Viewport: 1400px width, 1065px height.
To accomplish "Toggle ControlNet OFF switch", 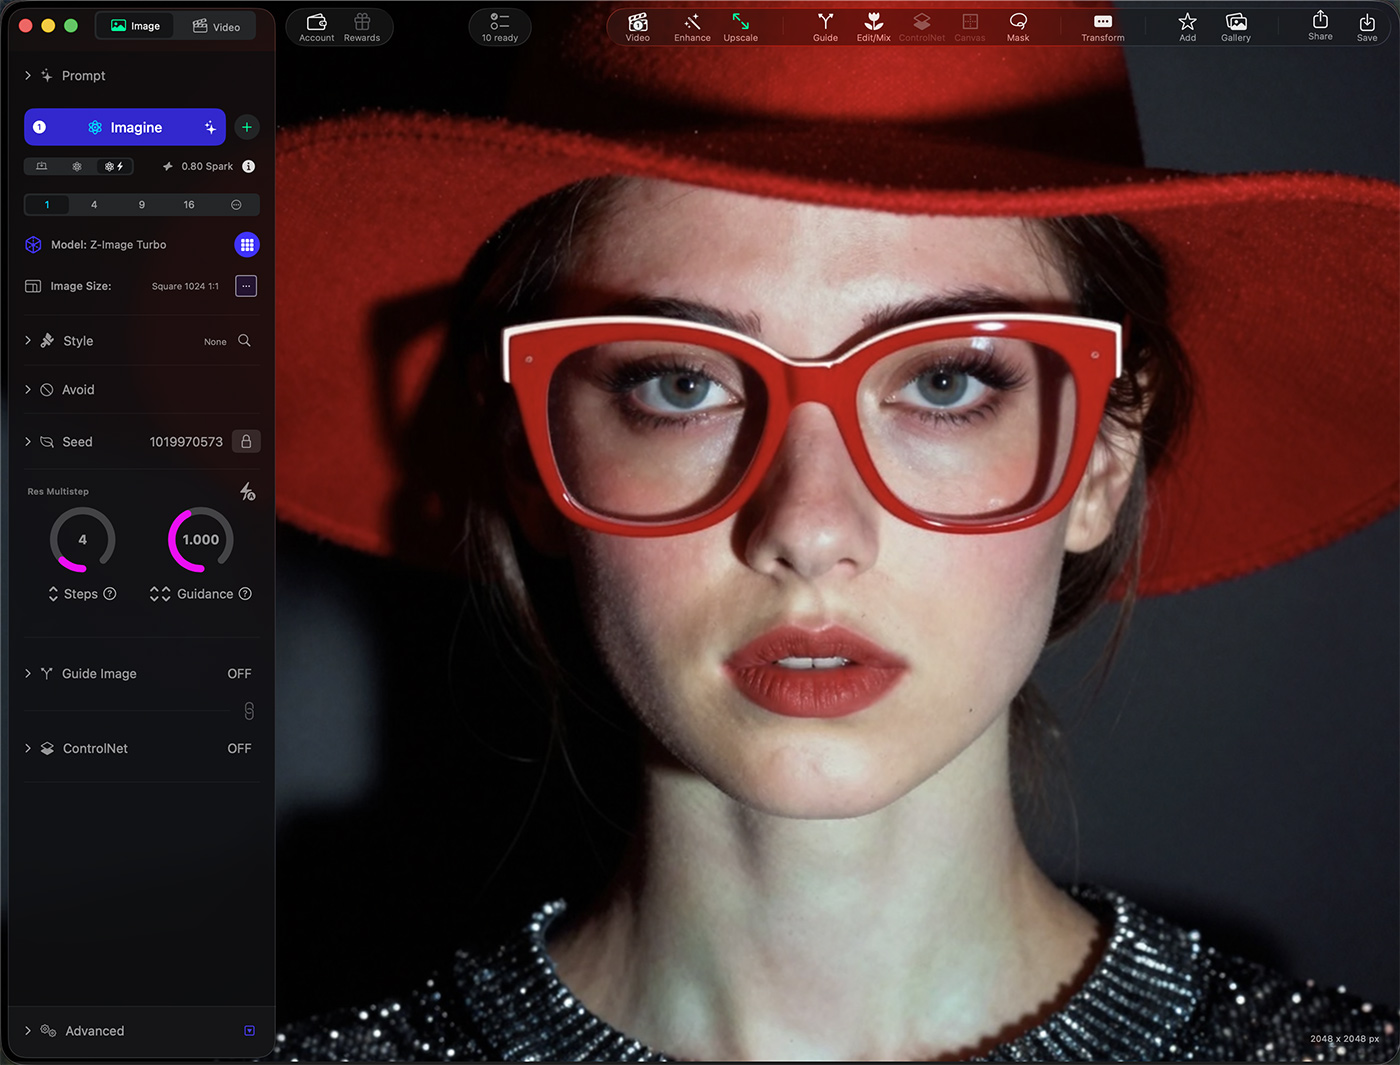I will click(x=239, y=749).
